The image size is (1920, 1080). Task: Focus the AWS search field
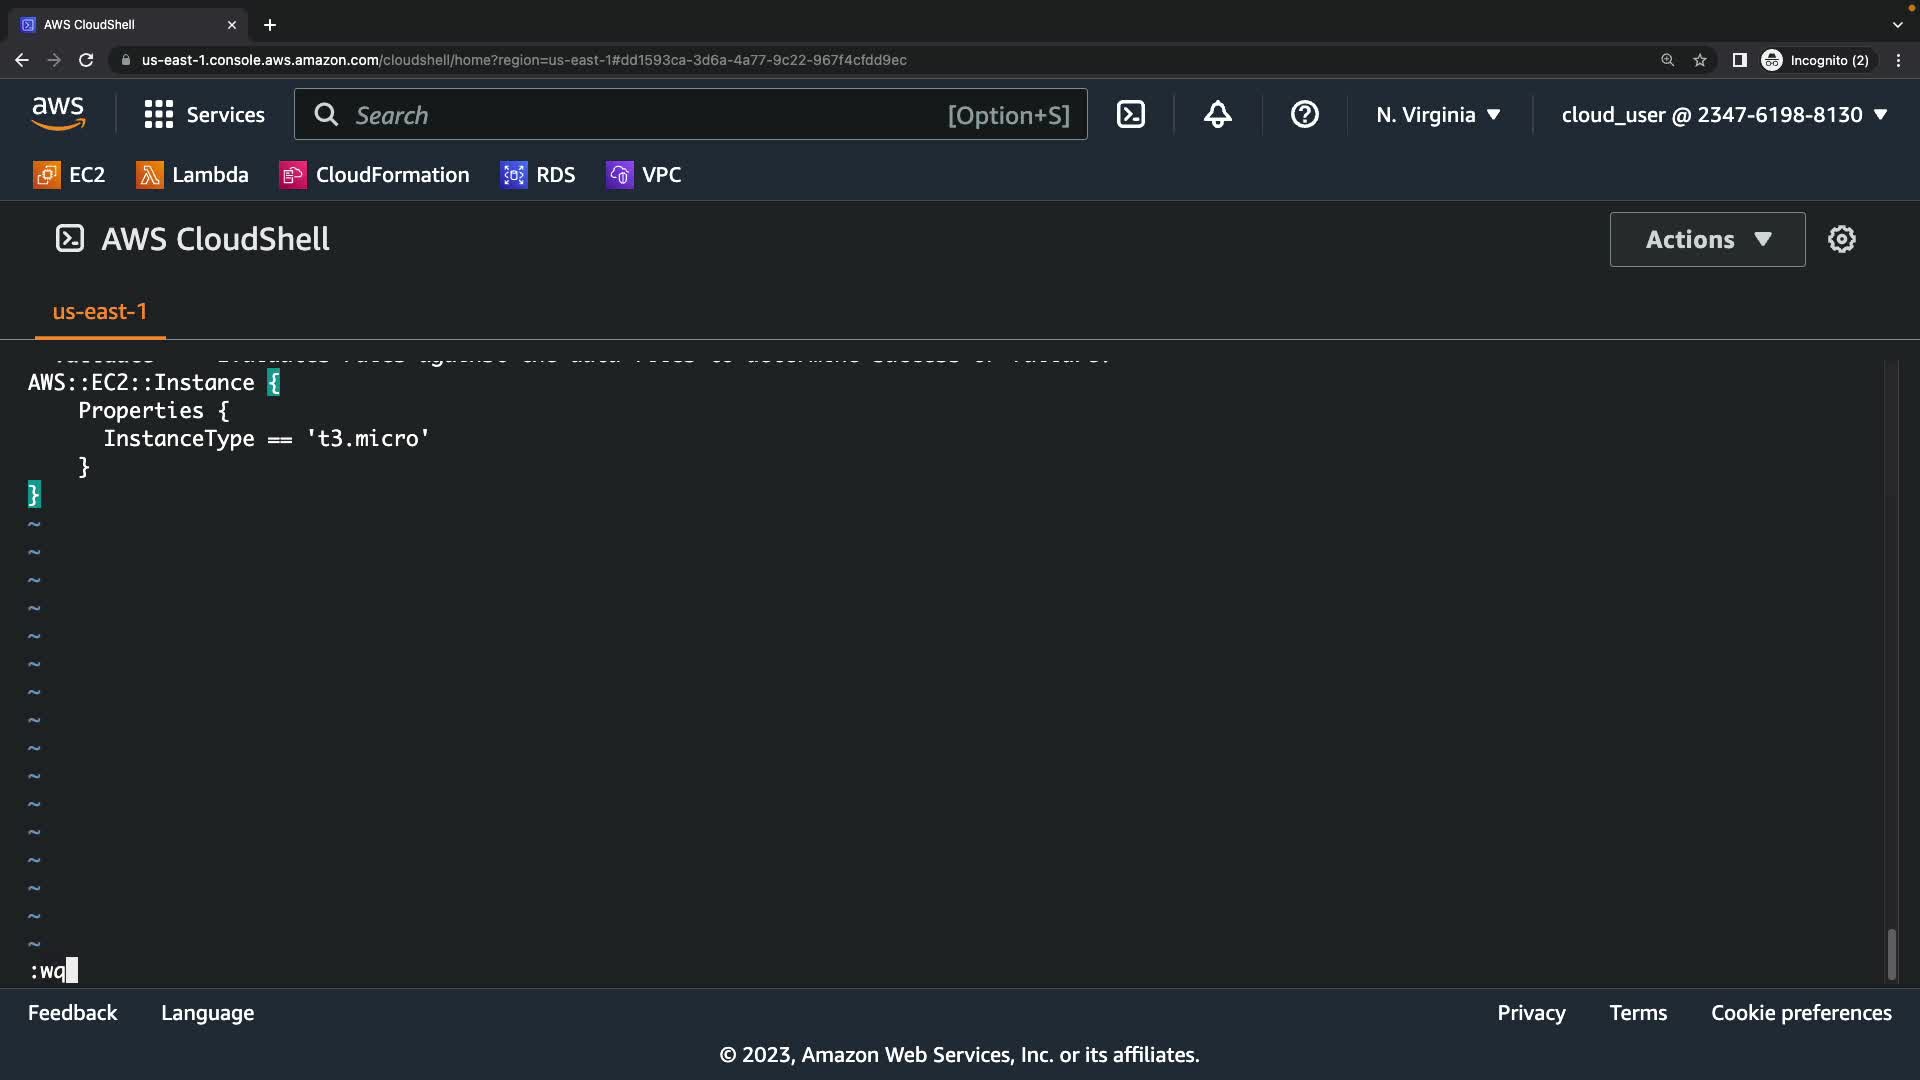pos(640,114)
